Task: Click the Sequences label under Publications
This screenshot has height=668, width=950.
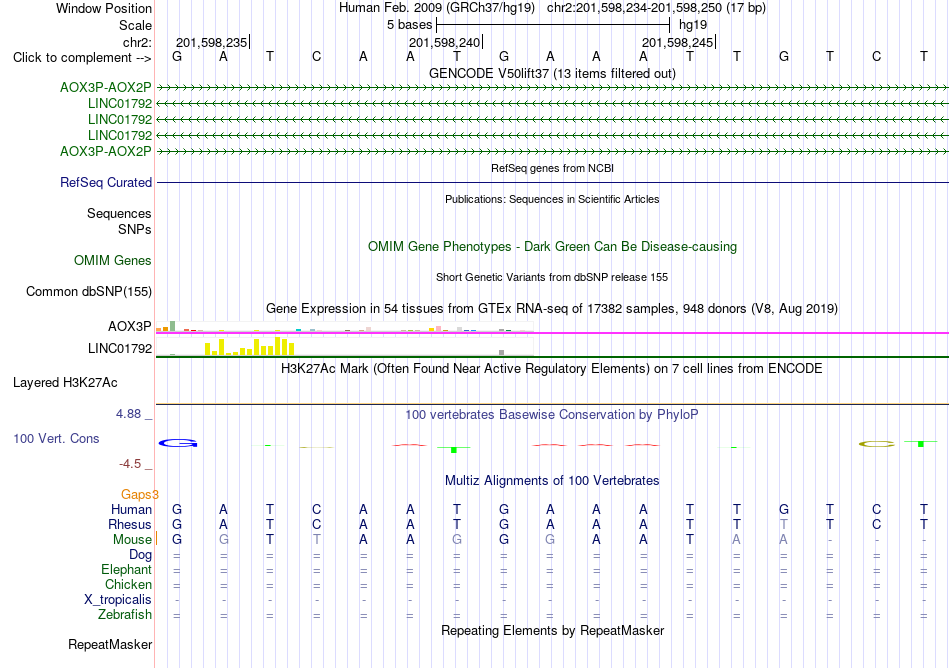Action: [x=119, y=213]
